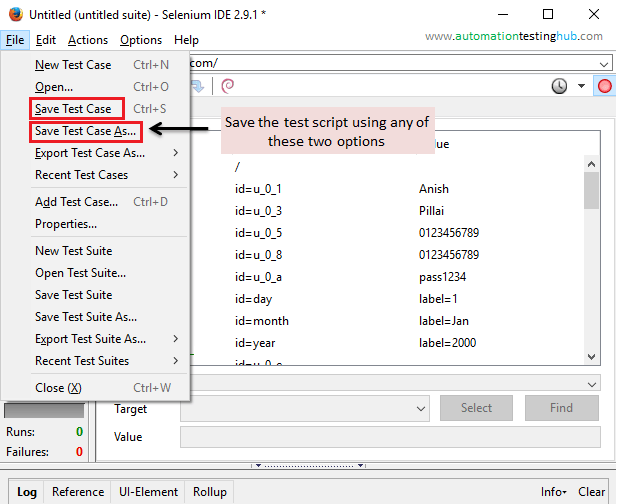Open the Info dropdown in log pane

point(553,492)
